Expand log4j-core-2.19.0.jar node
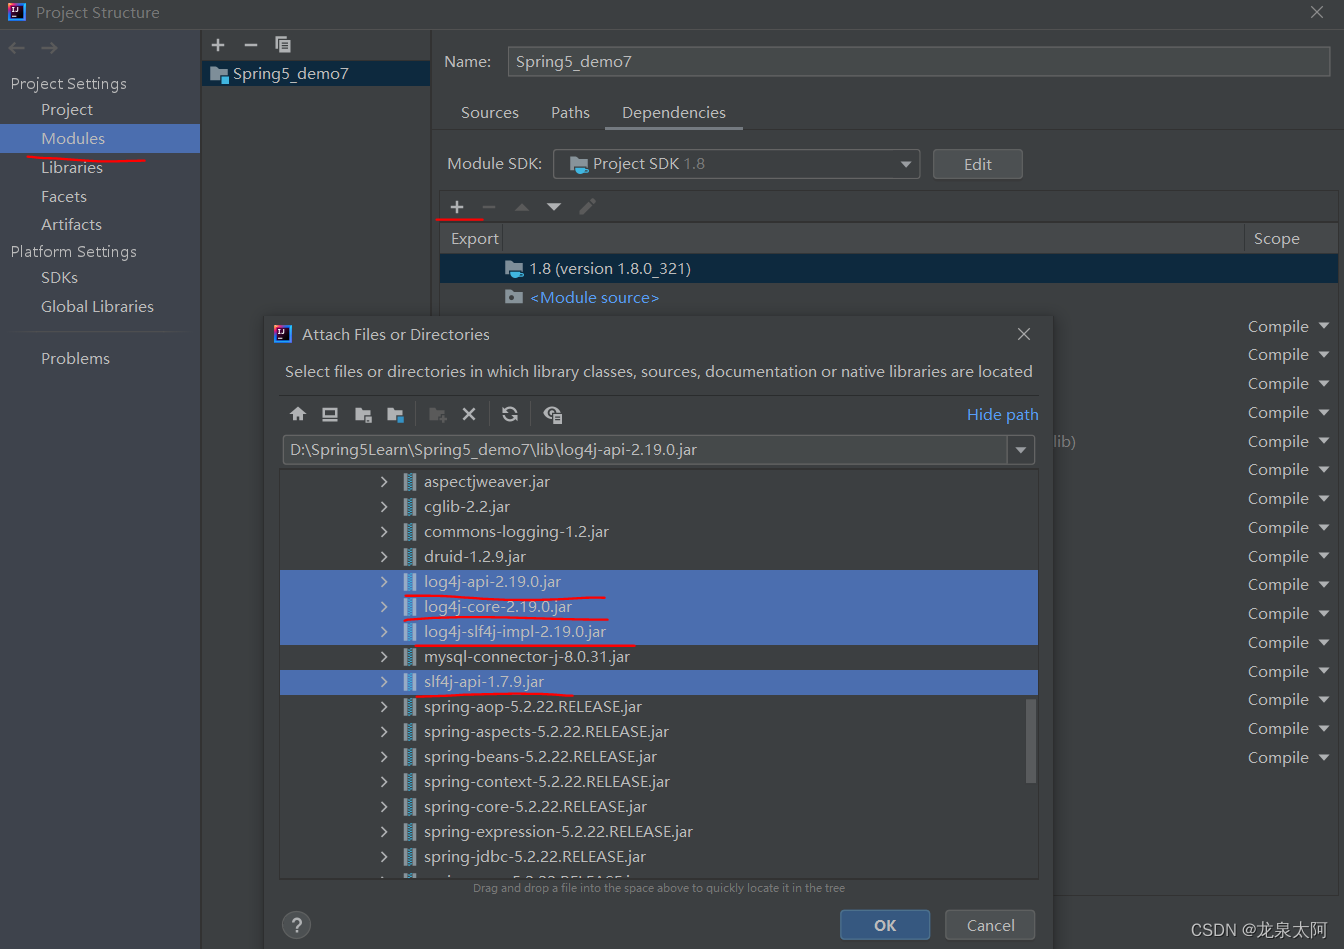 coord(384,607)
